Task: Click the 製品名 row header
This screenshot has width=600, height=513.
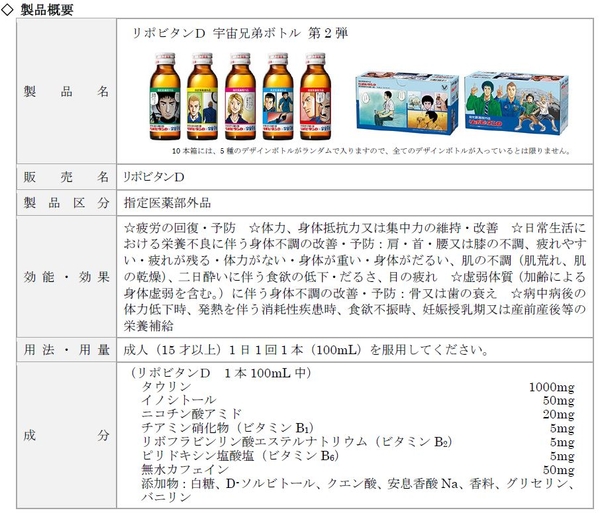Action: (x=64, y=91)
